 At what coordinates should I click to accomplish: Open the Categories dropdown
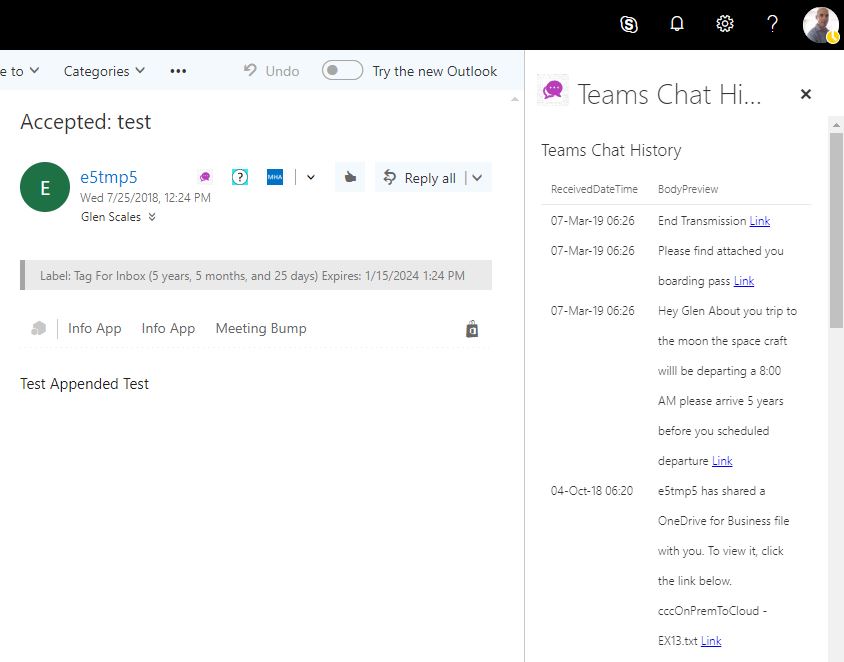click(x=104, y=71)
